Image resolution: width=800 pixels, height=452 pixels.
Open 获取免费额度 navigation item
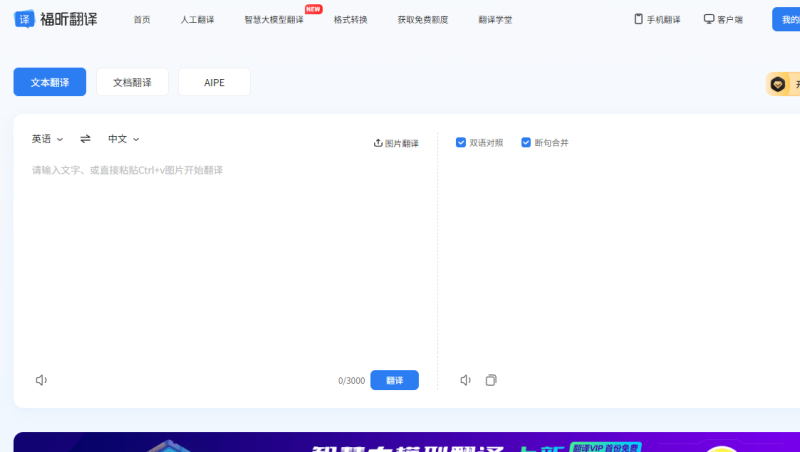423,20
